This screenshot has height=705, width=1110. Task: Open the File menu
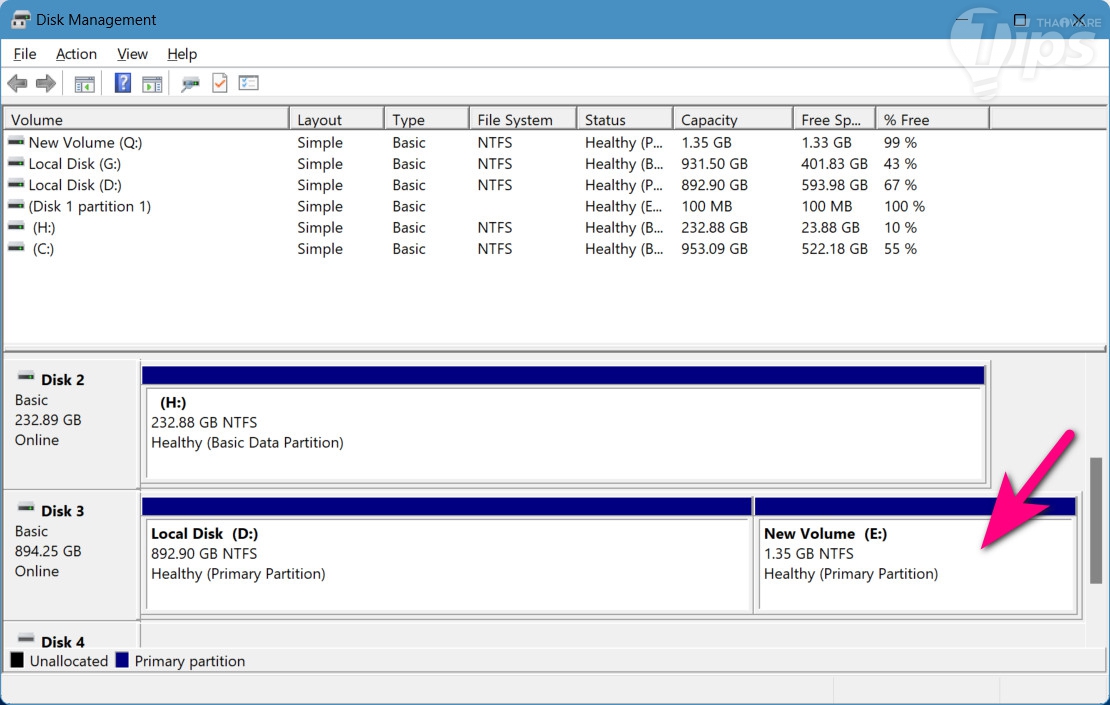(25, 54)
